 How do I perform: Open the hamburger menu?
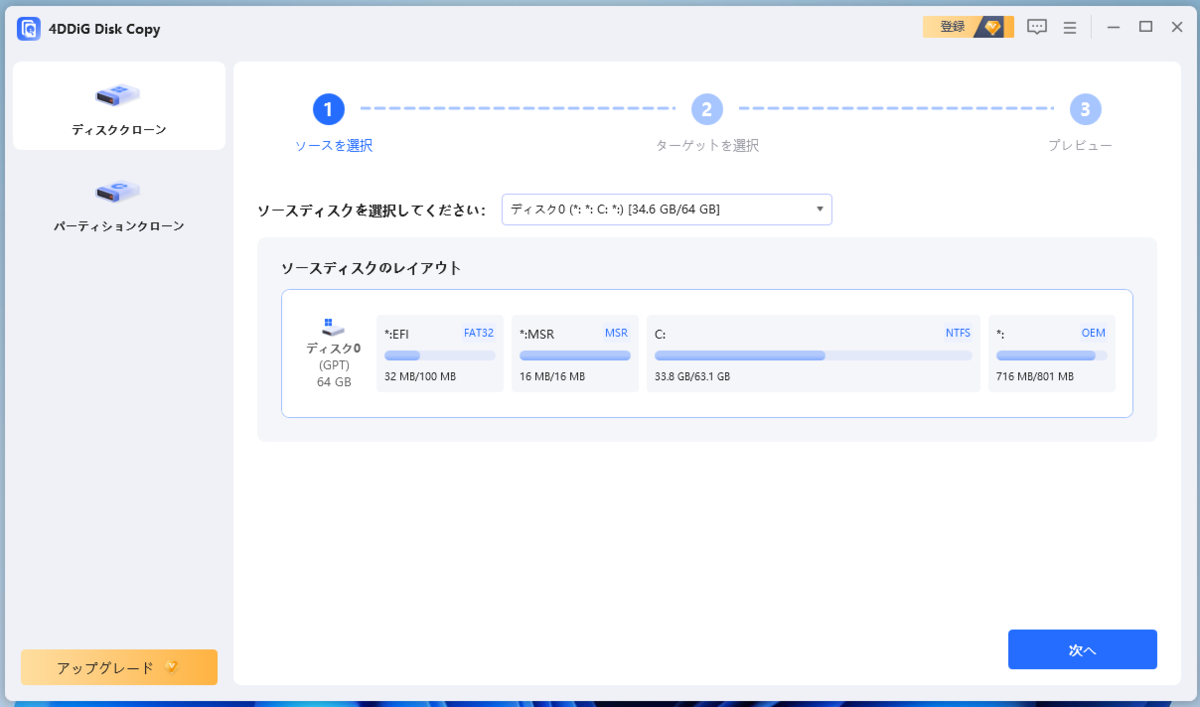pyautogui.click(x=1069, y=27)
